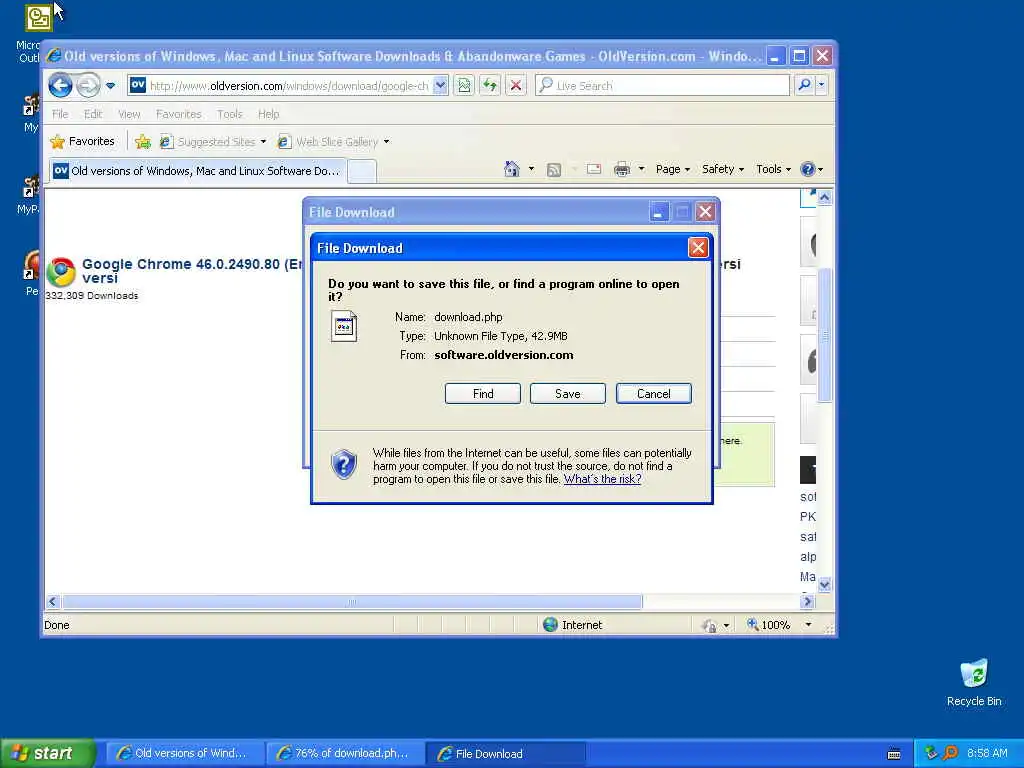
Task: Click the taskbar clock showing 8:58 AM
Action: click(x=987, y=753)
